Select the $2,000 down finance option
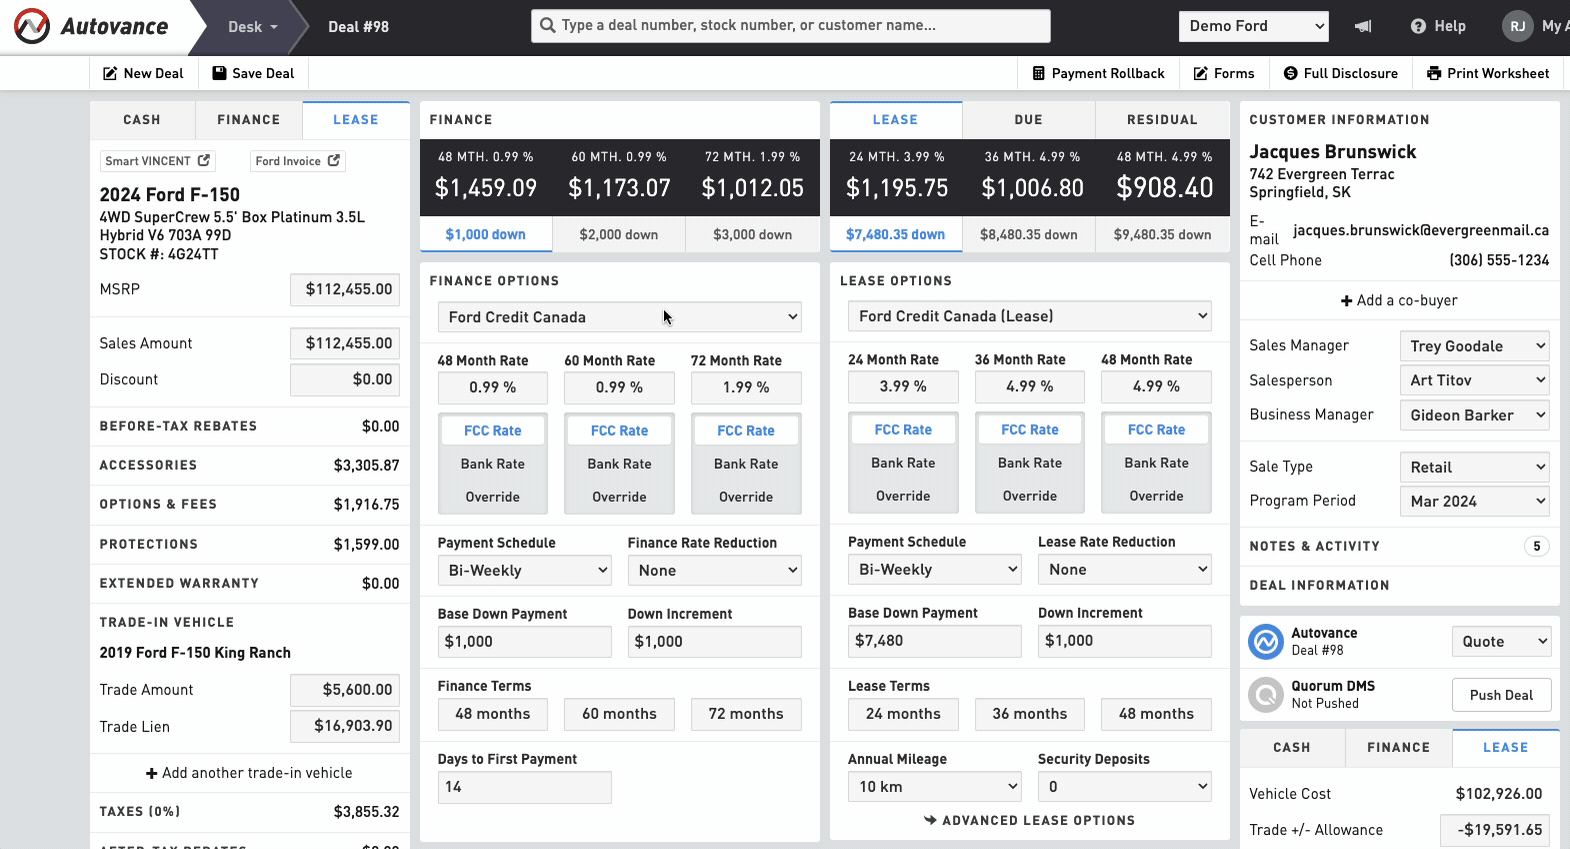The width and height of the screenshot is (1570, 849). pos(619,234)
